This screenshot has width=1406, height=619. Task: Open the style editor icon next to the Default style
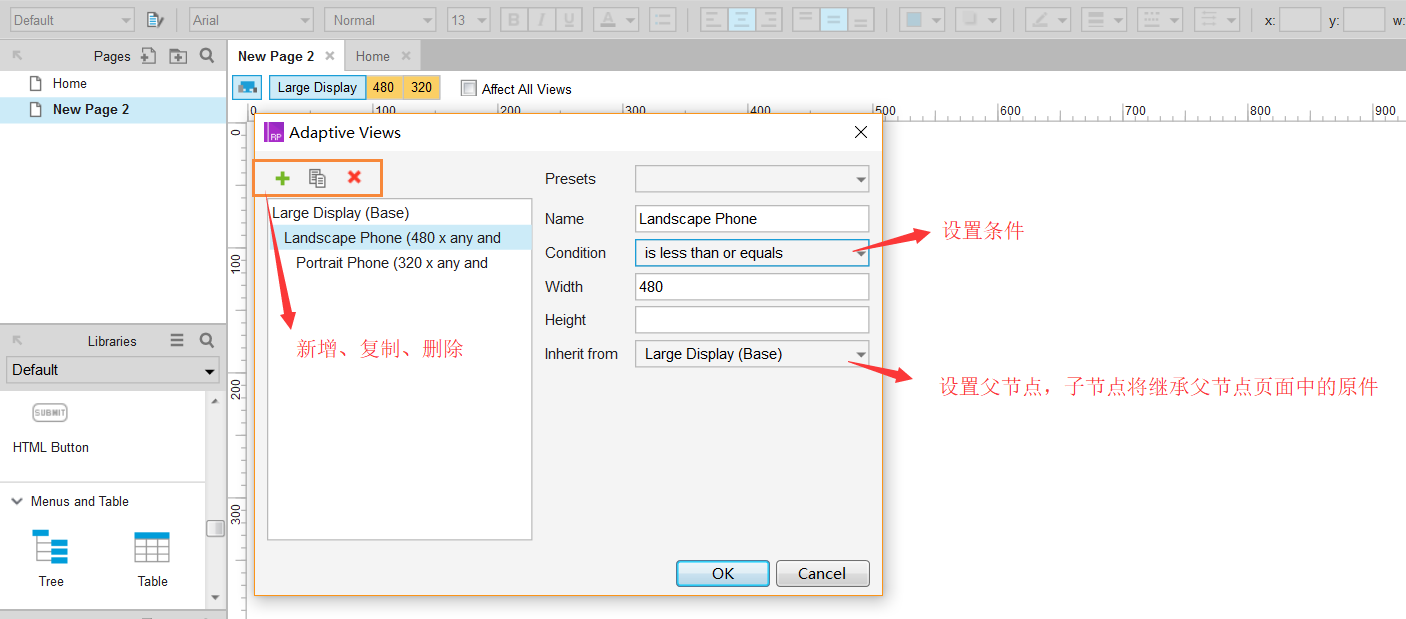point(155,20)
